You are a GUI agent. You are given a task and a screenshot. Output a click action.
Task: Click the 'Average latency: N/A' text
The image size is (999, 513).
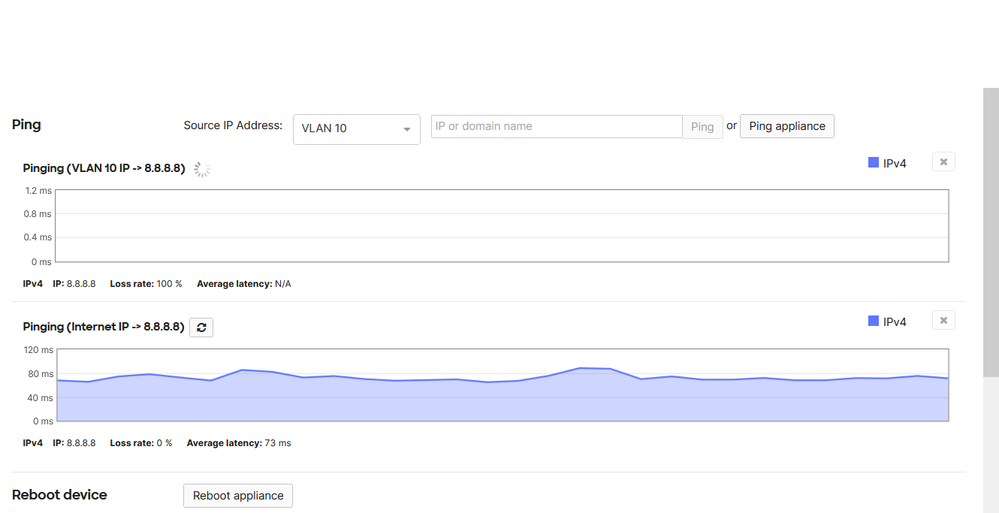click(x=244, y=284)
